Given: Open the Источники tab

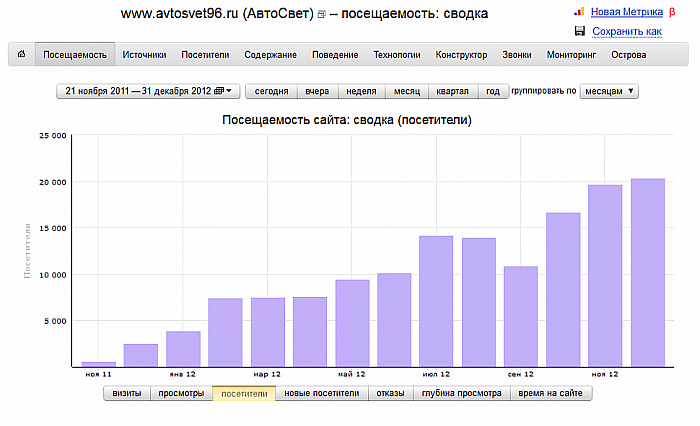Looking at the screenshot, I should coord(144,54).
